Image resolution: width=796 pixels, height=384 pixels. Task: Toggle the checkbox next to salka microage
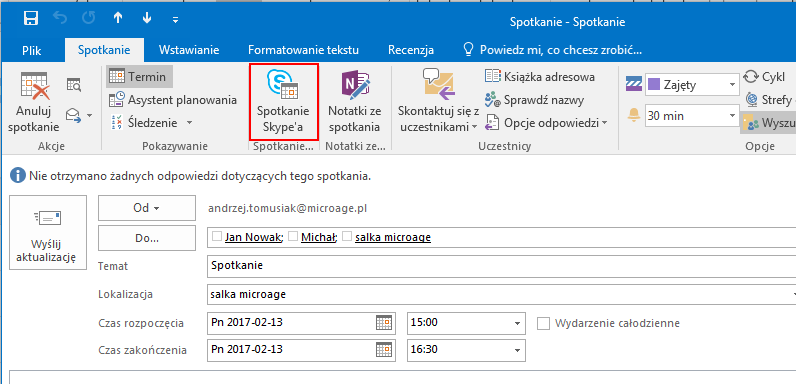tap(347, 236)
